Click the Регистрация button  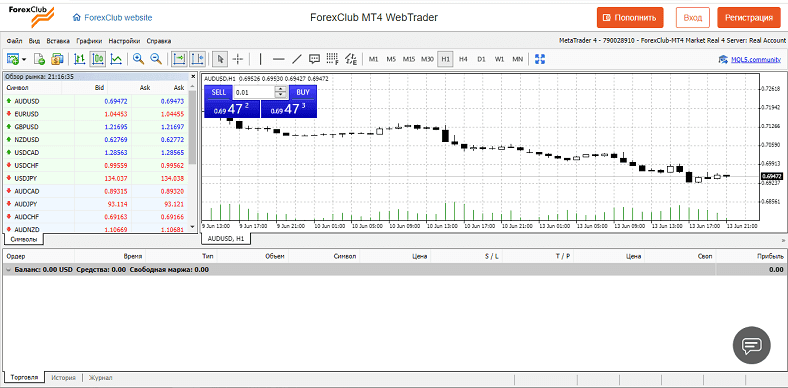[x=749, y=18]
